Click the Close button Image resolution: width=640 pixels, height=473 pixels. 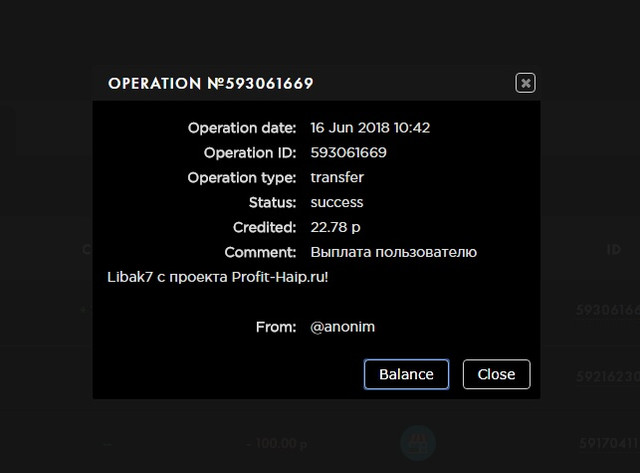(x=496, y=374)
